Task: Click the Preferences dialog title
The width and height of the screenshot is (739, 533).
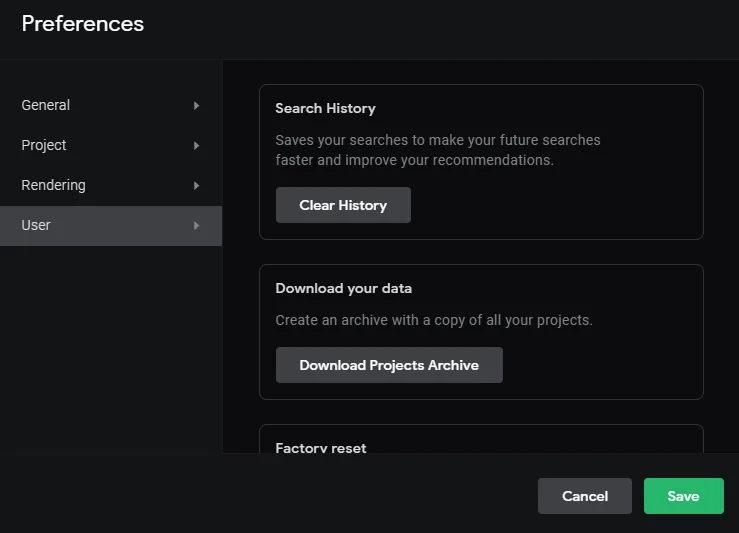Action: 82,24
